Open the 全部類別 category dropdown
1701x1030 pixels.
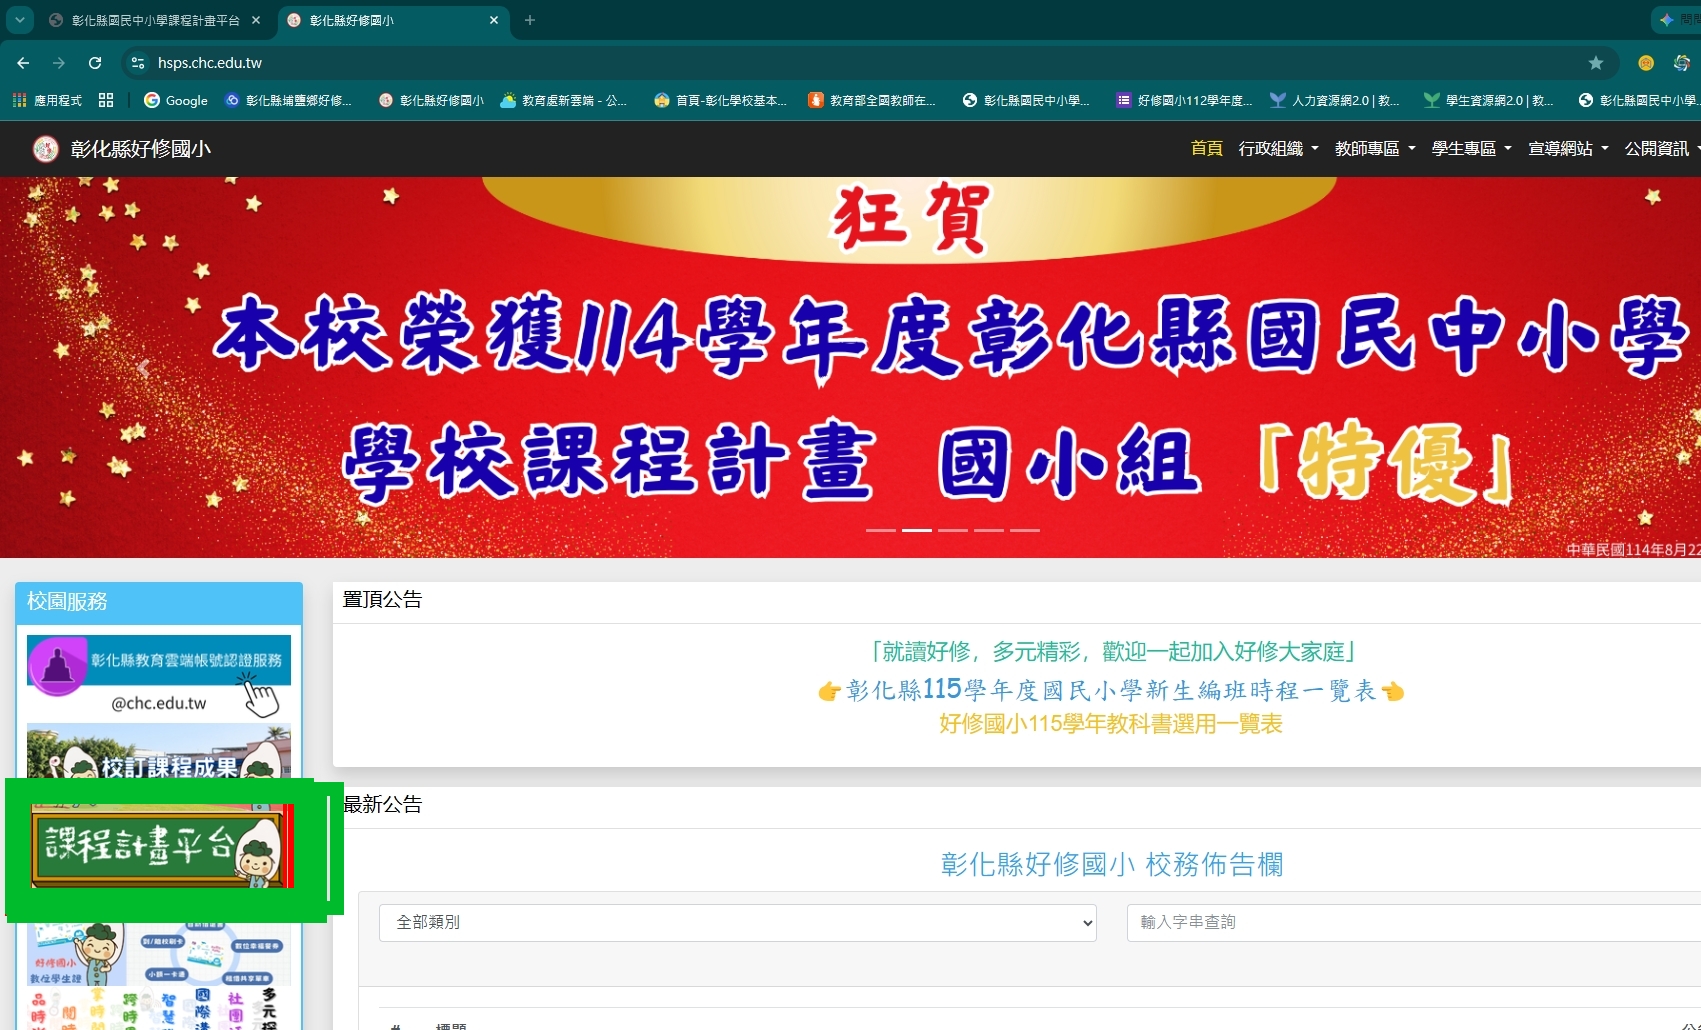[738, 922]
